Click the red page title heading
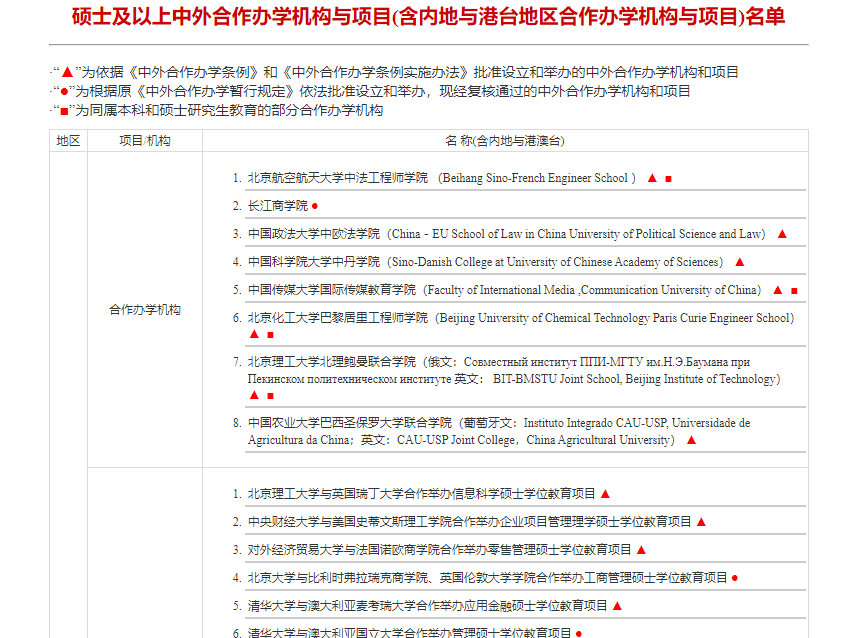Viewport: 843px width, 638px height. point(428,17)
